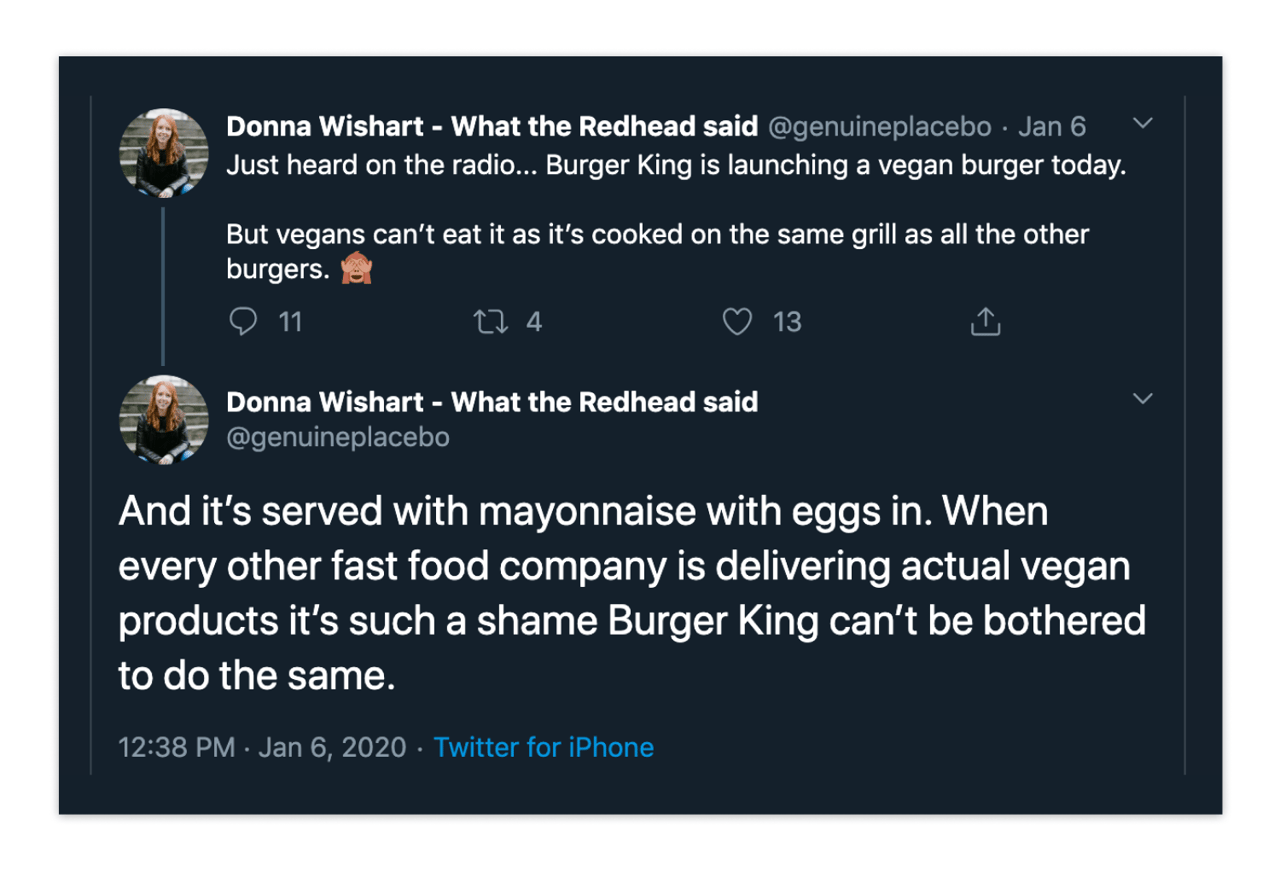Click the Donna Wishart name on the reply tweet
1280x883 pixels.
coord(492,402)
